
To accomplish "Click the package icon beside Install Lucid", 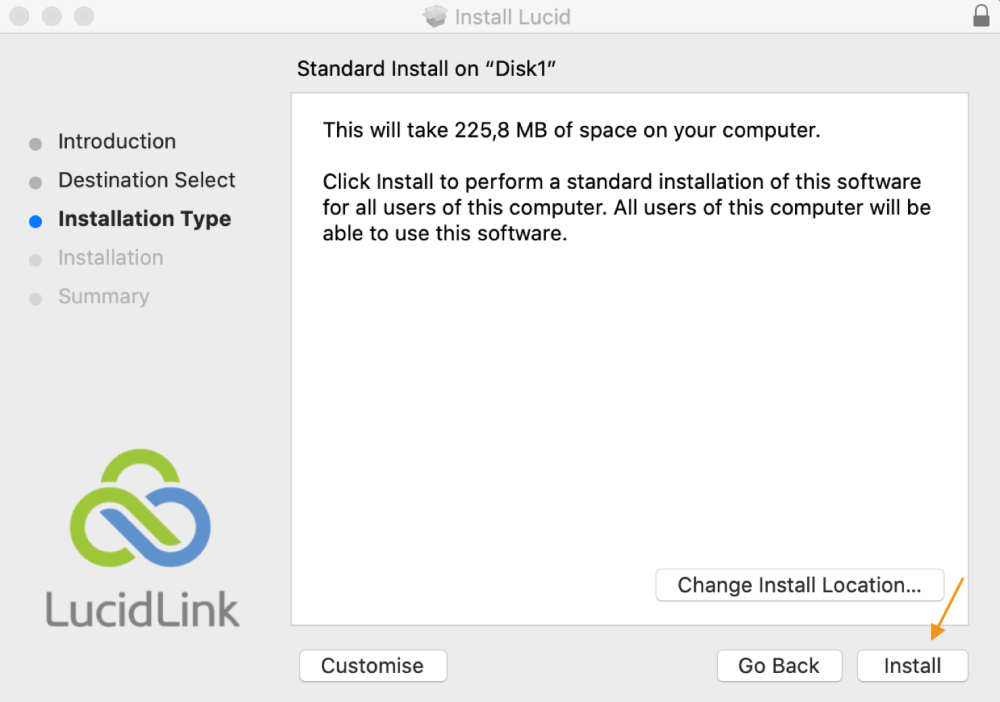I will (435, 17).
